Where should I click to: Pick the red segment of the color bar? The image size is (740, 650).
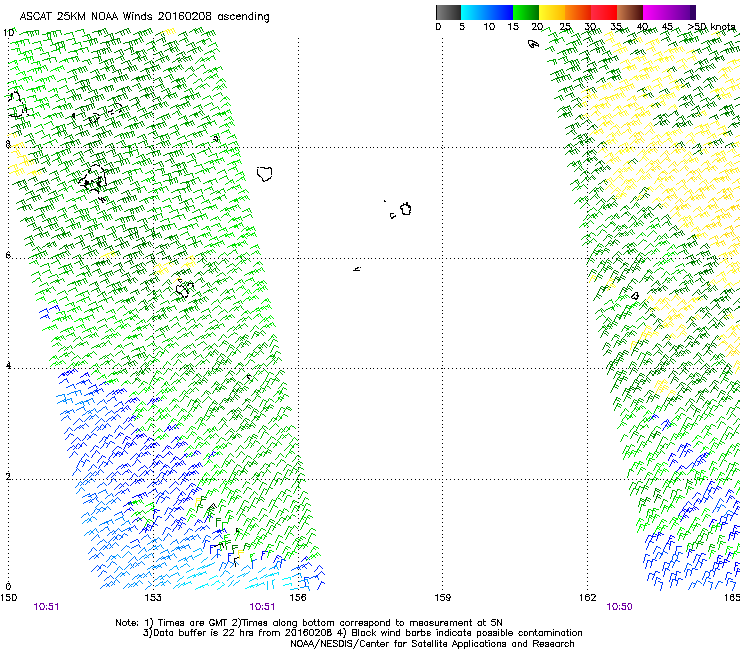(604, 12)
